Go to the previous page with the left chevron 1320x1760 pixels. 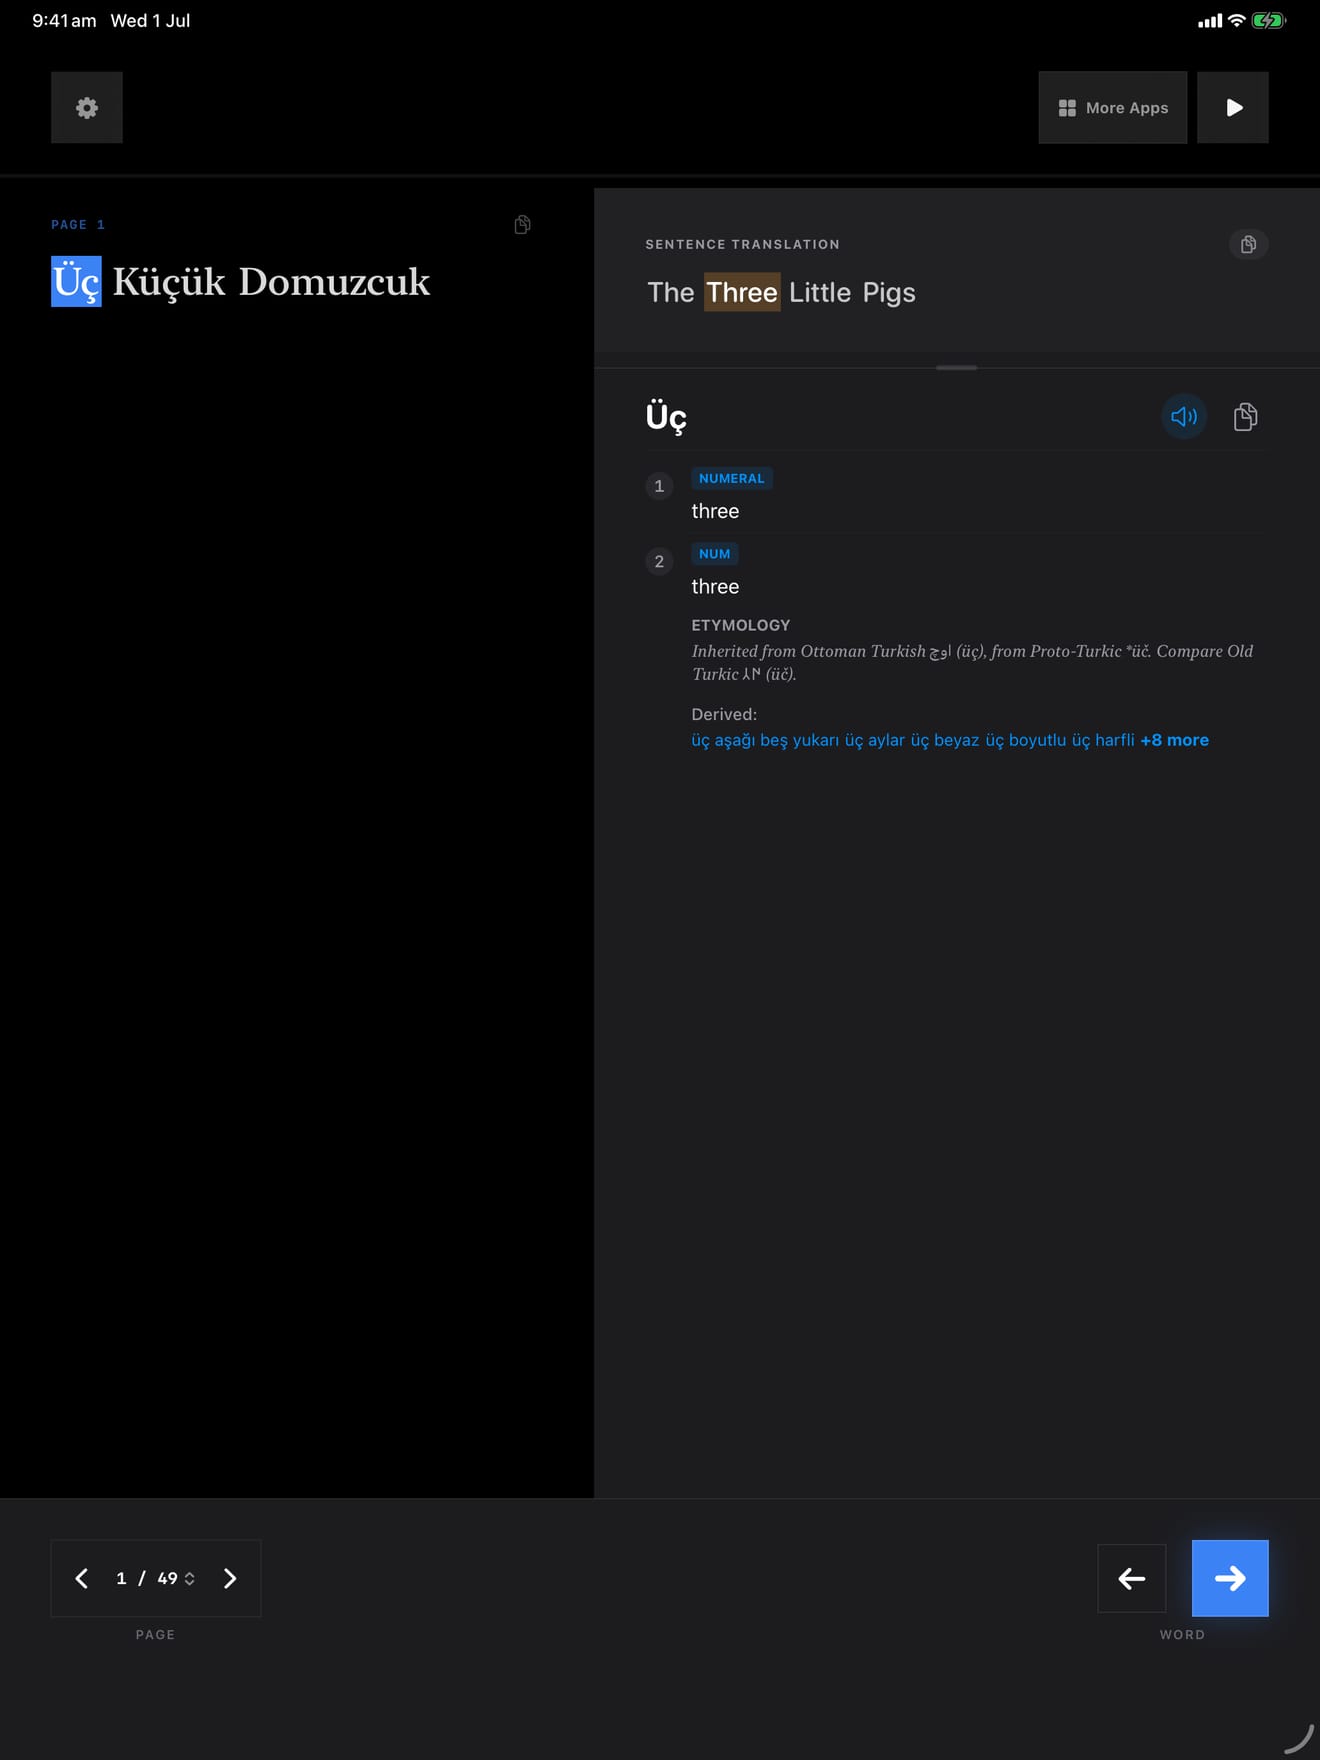82,1578
